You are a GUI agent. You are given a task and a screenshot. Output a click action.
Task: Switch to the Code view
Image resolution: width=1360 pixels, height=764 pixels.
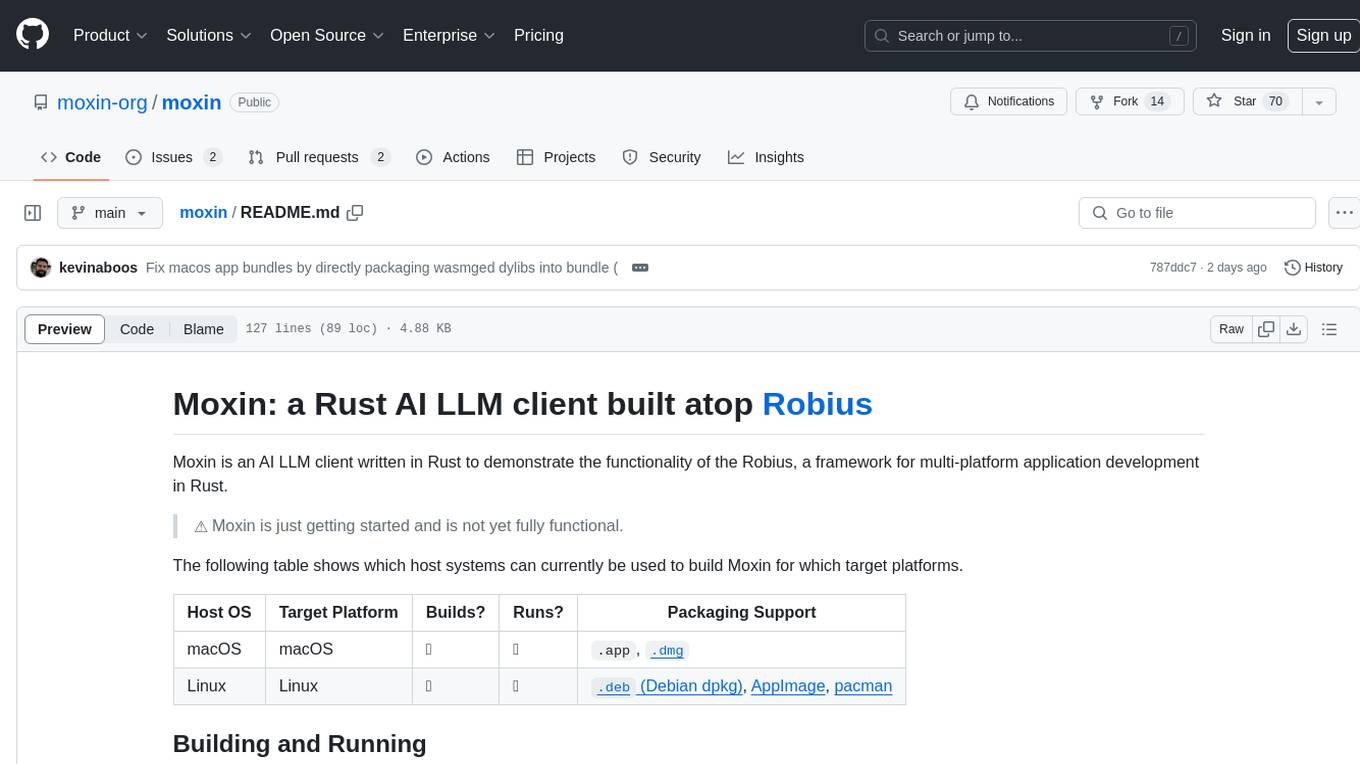(x=137, y=329)
